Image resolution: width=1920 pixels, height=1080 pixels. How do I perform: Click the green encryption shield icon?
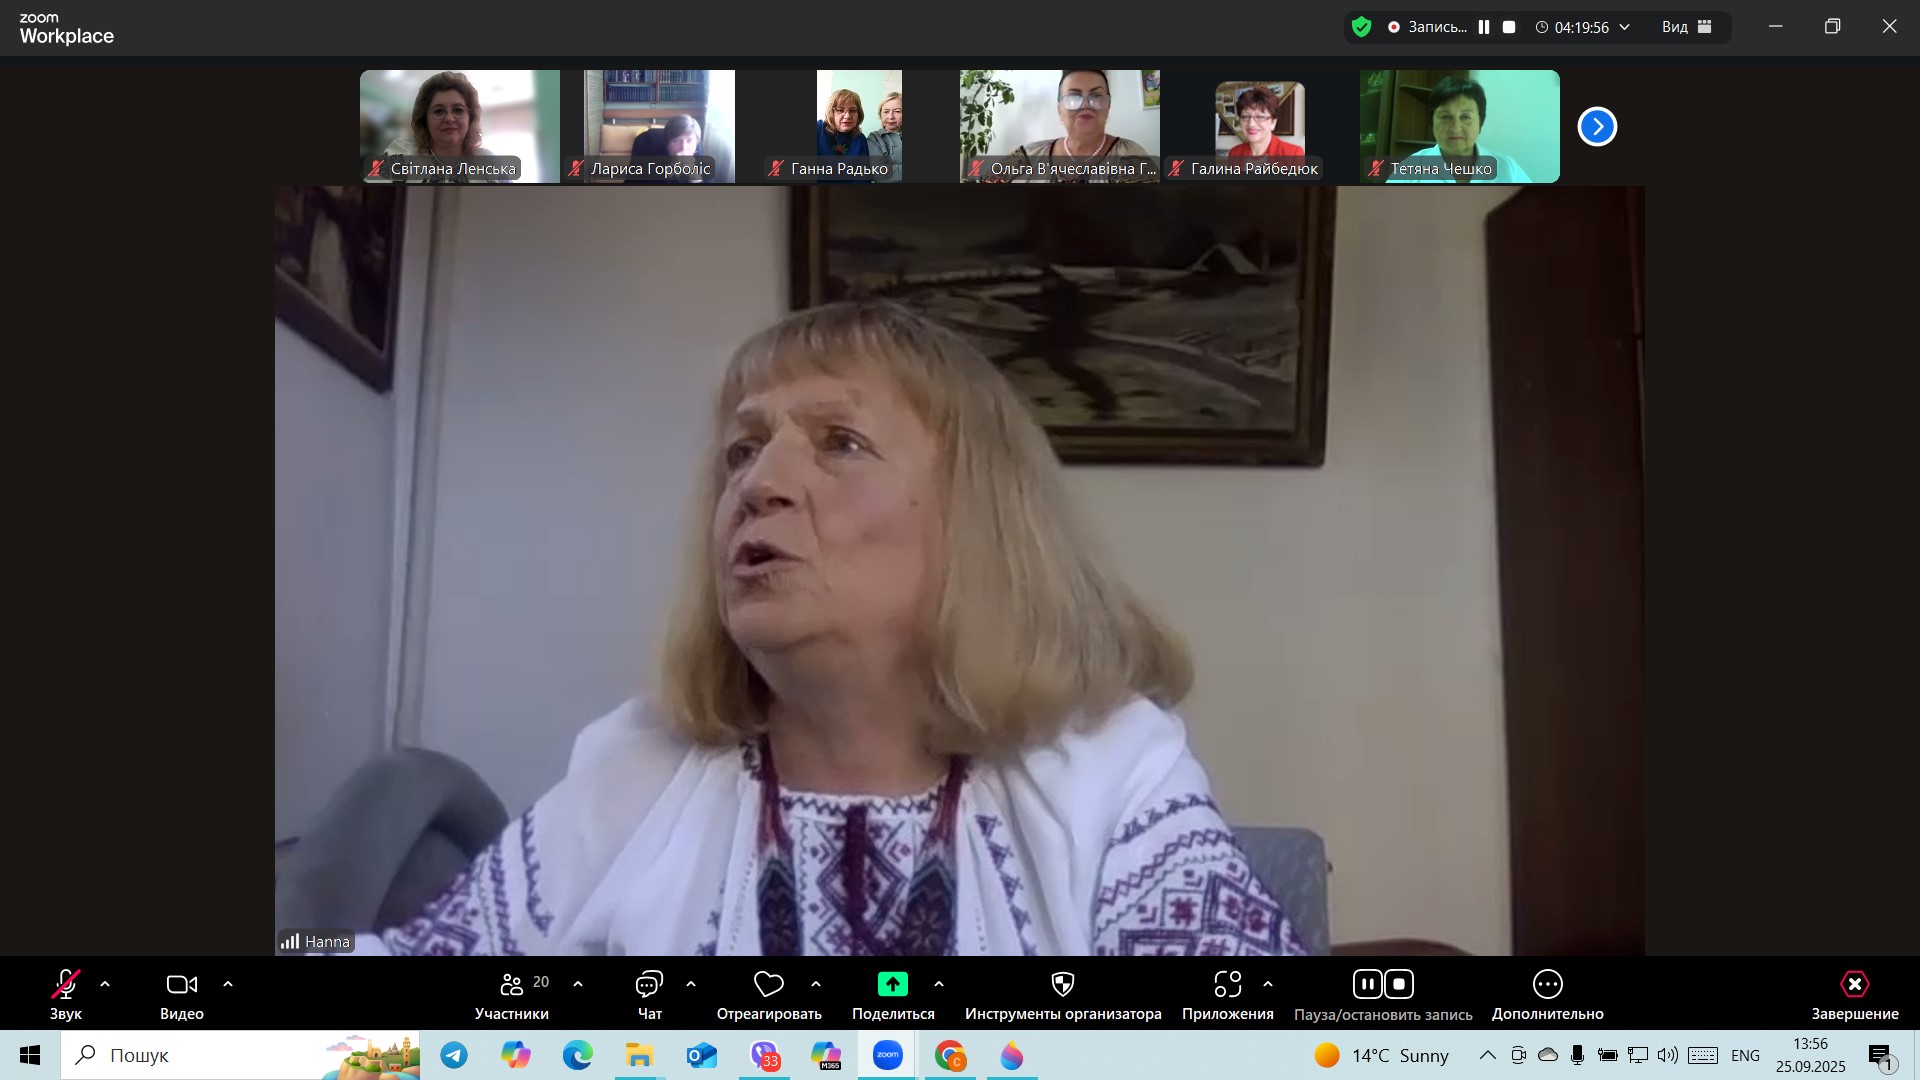click(x=1361, y=27)
